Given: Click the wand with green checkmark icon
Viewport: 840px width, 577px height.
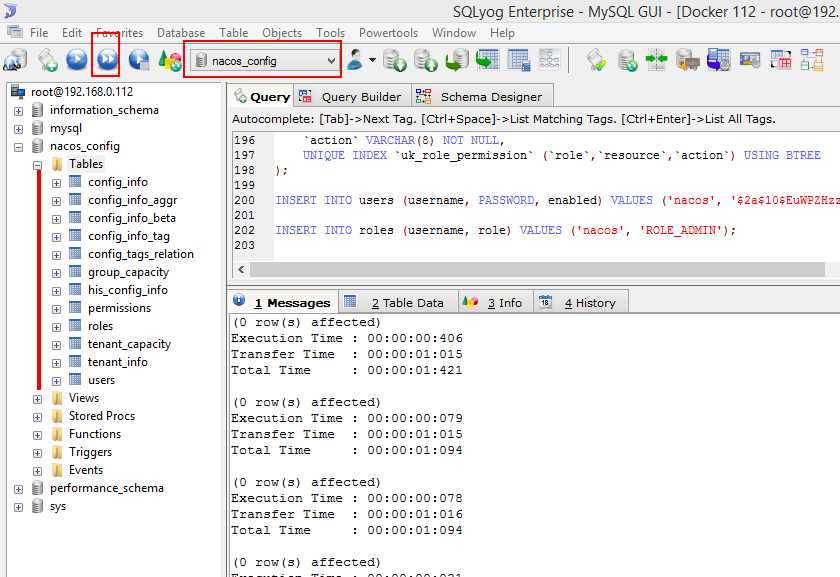Looking at the screenshot, I should (596, 60).
